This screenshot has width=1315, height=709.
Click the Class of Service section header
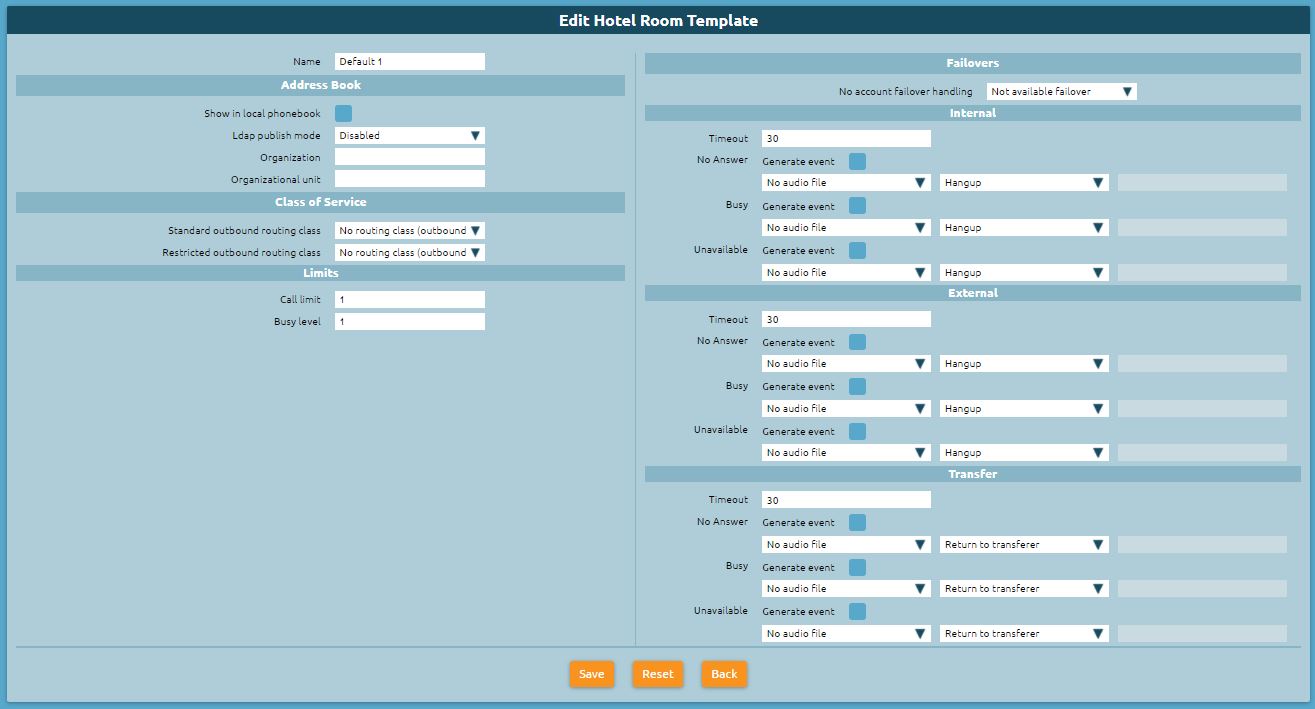point(320,202)
